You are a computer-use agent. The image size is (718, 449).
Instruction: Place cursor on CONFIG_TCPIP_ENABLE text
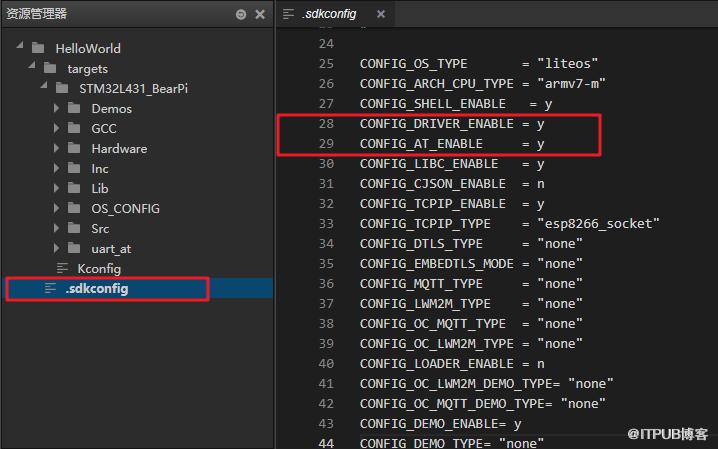(433, 204)
